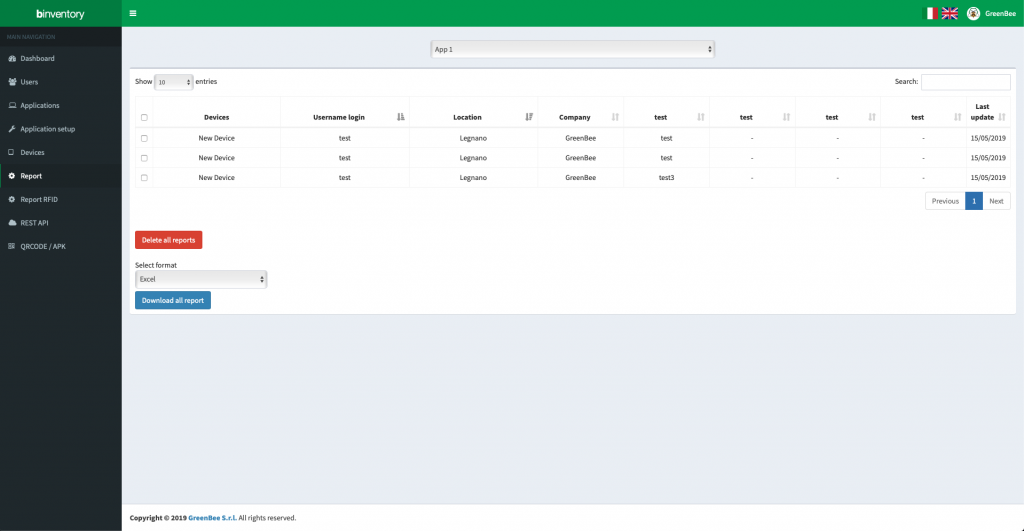Open the Excel format dropdown
The width and height of the screenshot is (1024, 531).
click(200, 279)
